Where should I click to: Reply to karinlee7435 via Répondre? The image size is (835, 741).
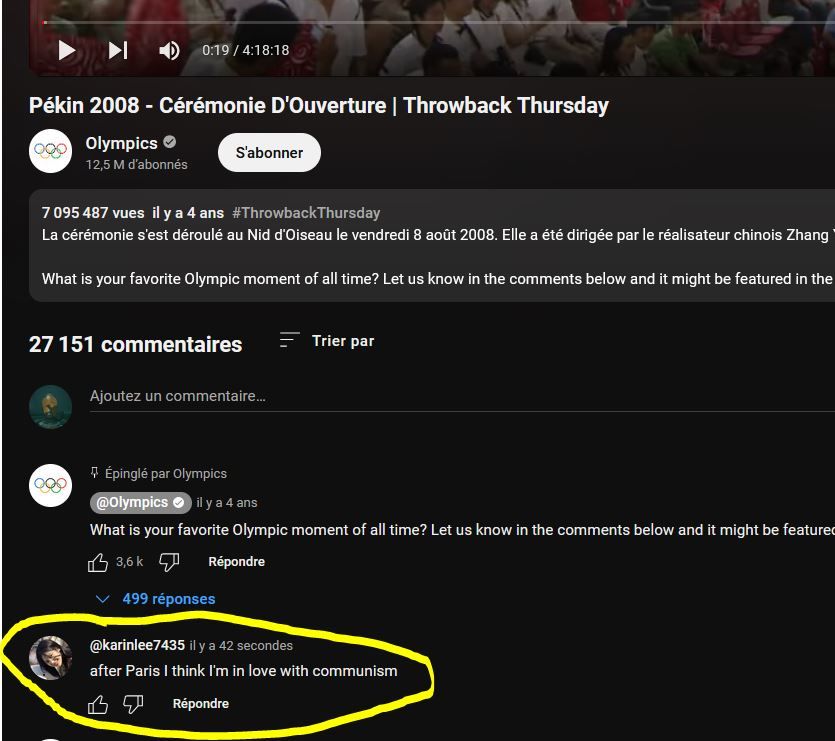201,704
